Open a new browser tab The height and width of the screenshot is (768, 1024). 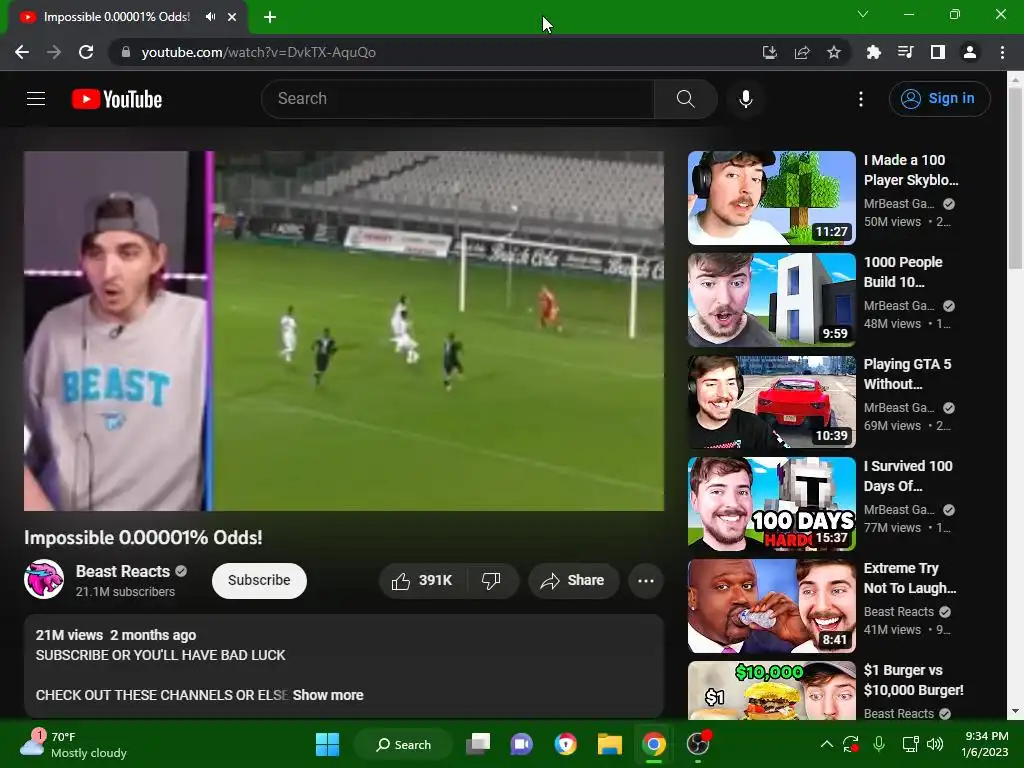tap(270, 17)
